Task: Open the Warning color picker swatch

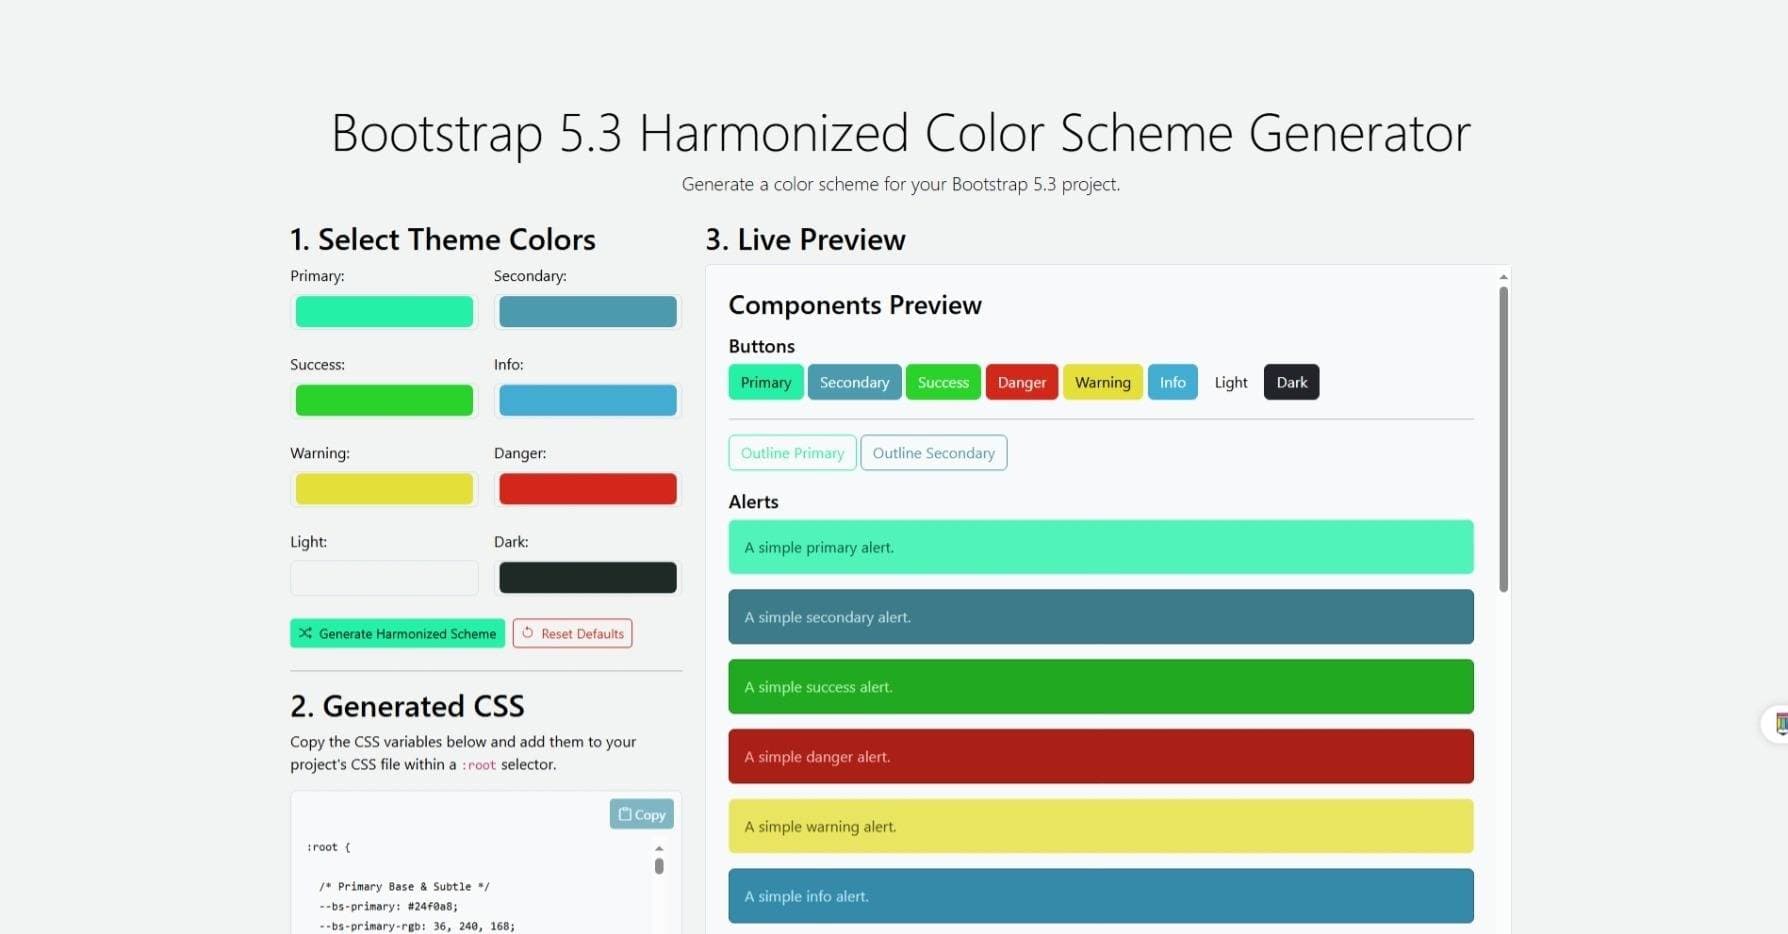Action: coord(384,489)
